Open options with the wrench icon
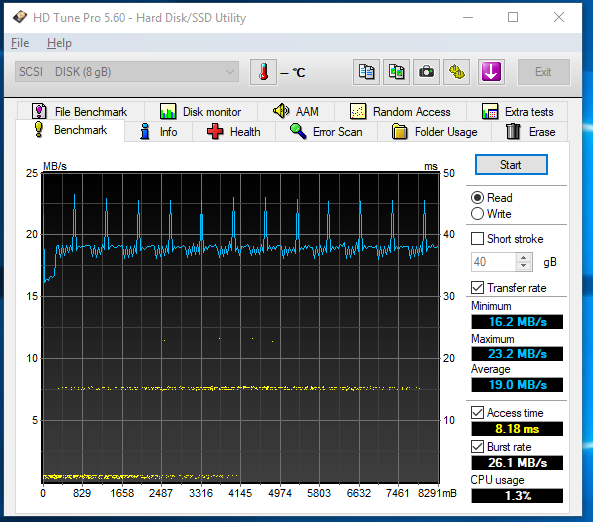This screenshot has width=593, height=522. click(457, 72)
